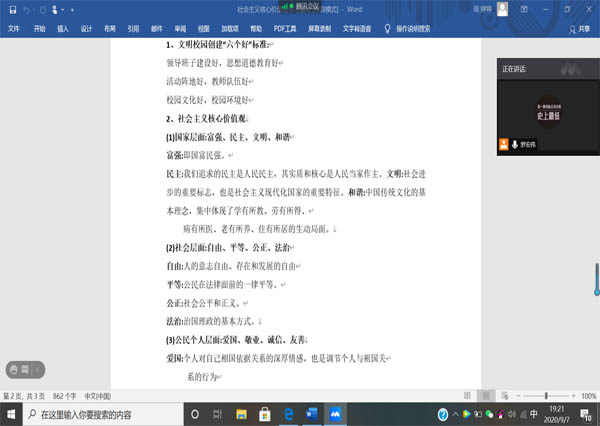Click the word count 862 个字 in status bar
This screenshot has width=600, height=426.
pyautogui.click(x=66, y=396)
